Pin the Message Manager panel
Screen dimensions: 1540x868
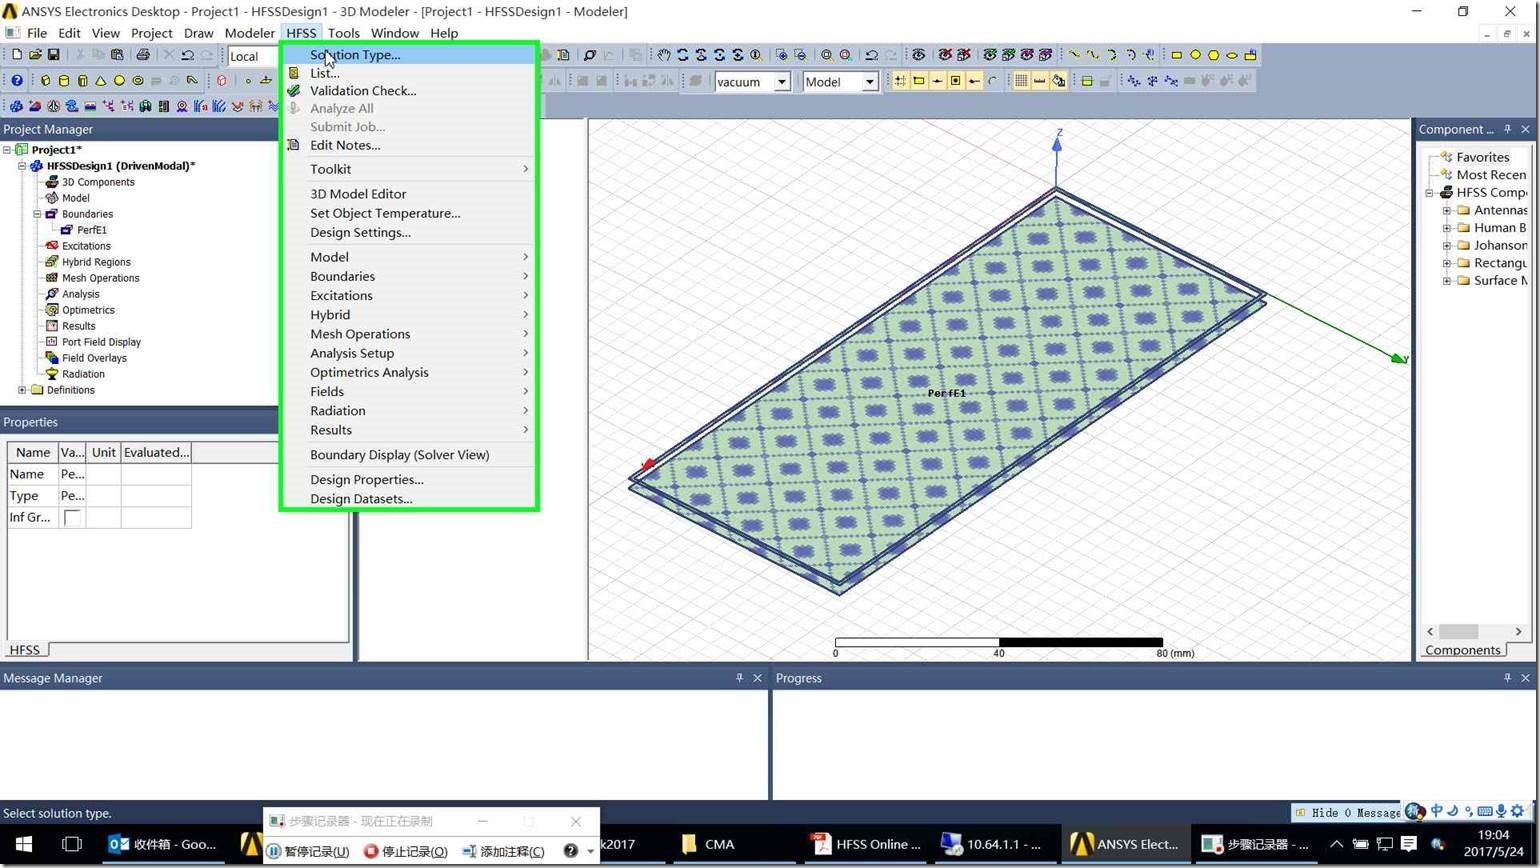[739, 678]
